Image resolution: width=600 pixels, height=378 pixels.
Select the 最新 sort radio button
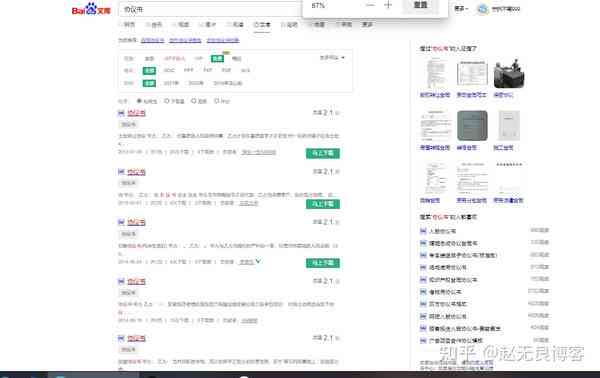[x=194, y=101]
